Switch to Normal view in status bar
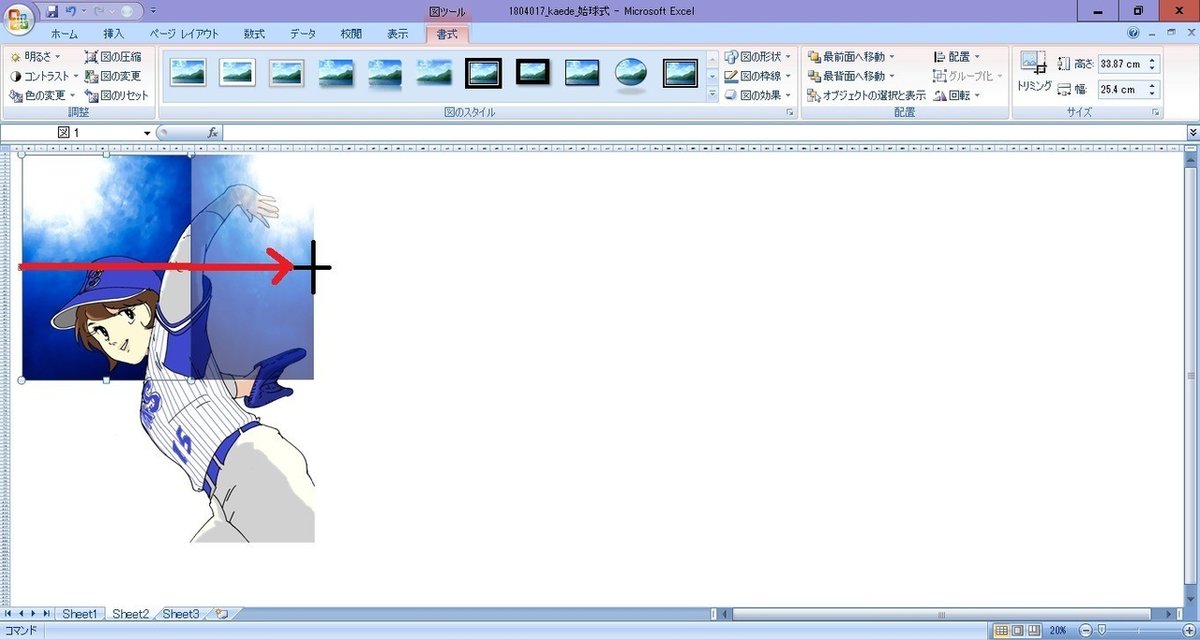 point(1000,631)
